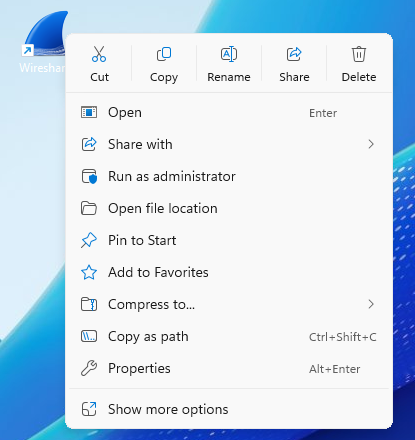
Task: Click the Rename label text
Action: tap(229, 77)
